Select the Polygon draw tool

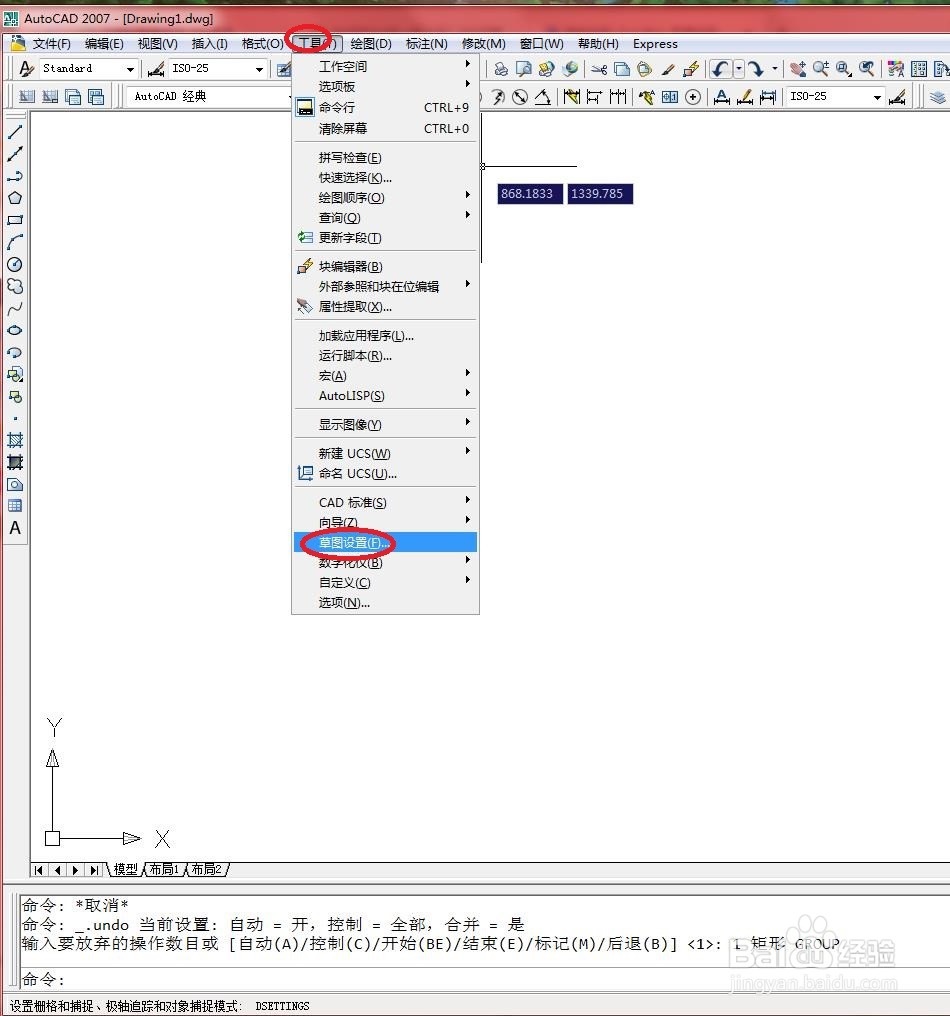(15, 198)
